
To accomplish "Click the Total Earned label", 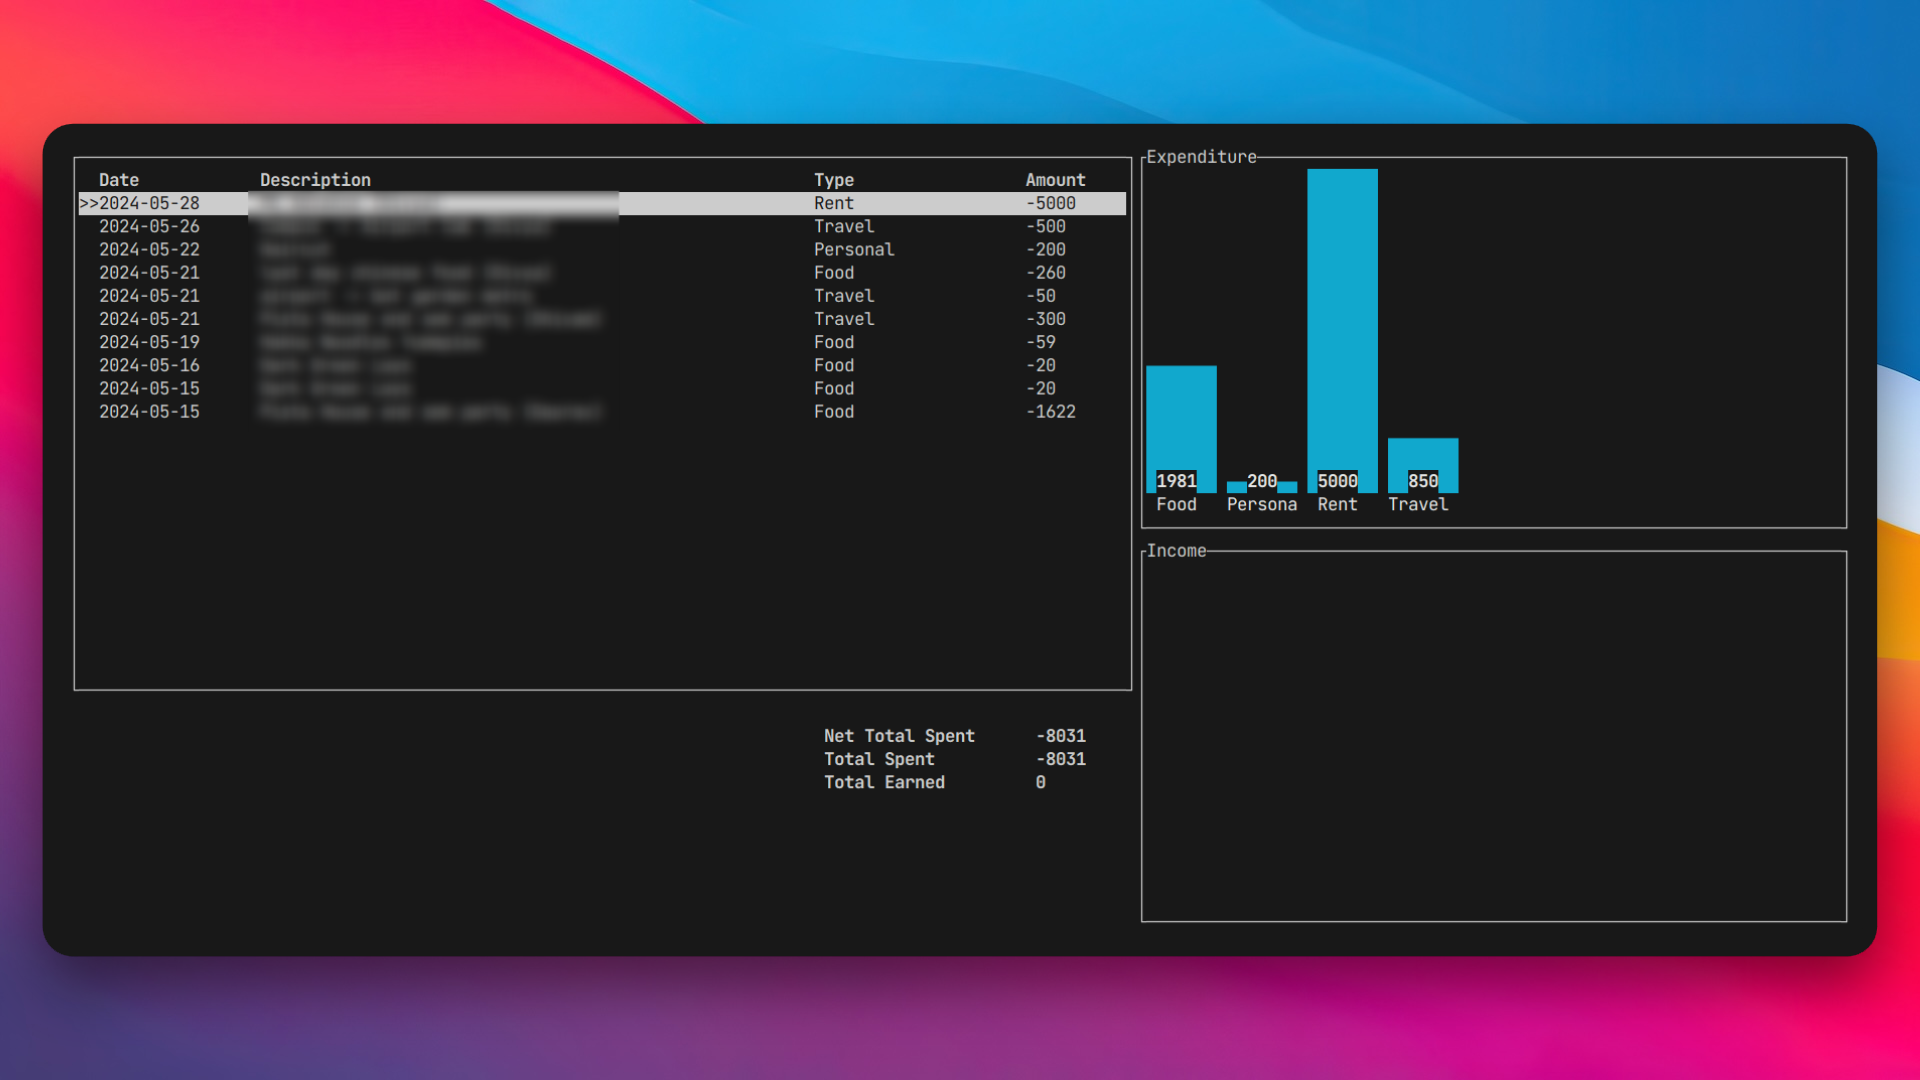I will pos(884,783).
